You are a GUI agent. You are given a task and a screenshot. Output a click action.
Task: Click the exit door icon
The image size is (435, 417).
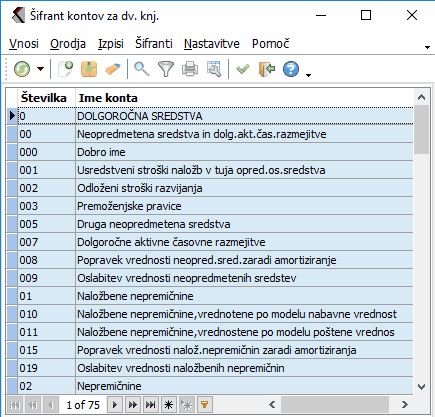point(267,69)
